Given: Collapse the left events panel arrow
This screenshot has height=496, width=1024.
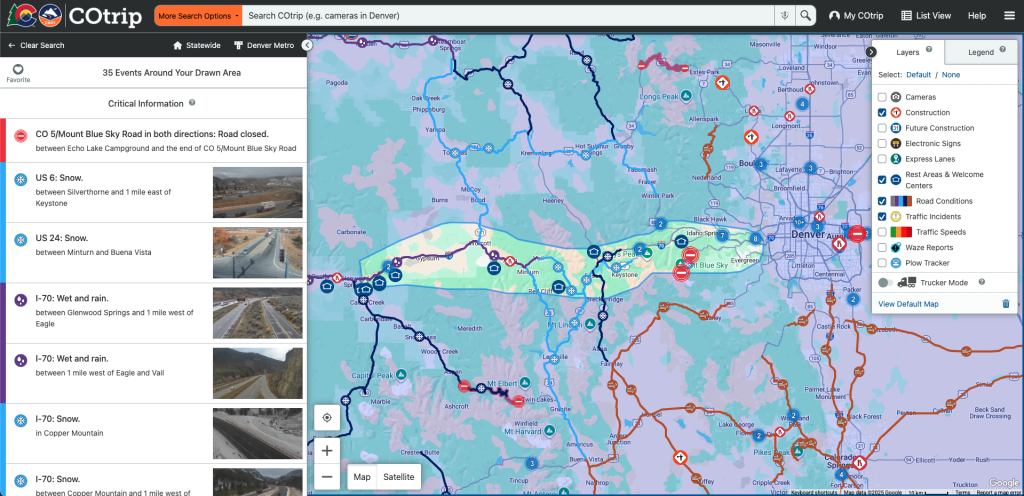Looking at the screenshot, I should click(307, 45).
